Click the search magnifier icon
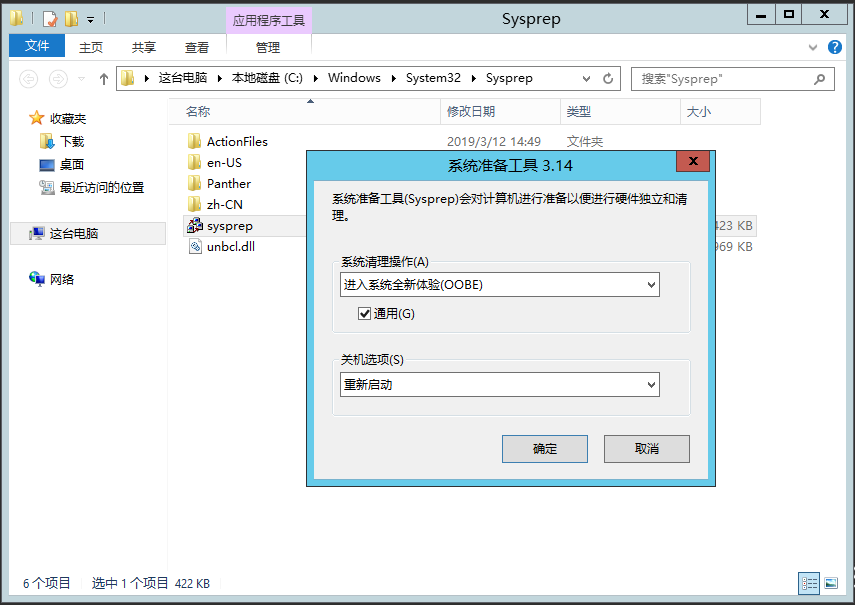 819,79
